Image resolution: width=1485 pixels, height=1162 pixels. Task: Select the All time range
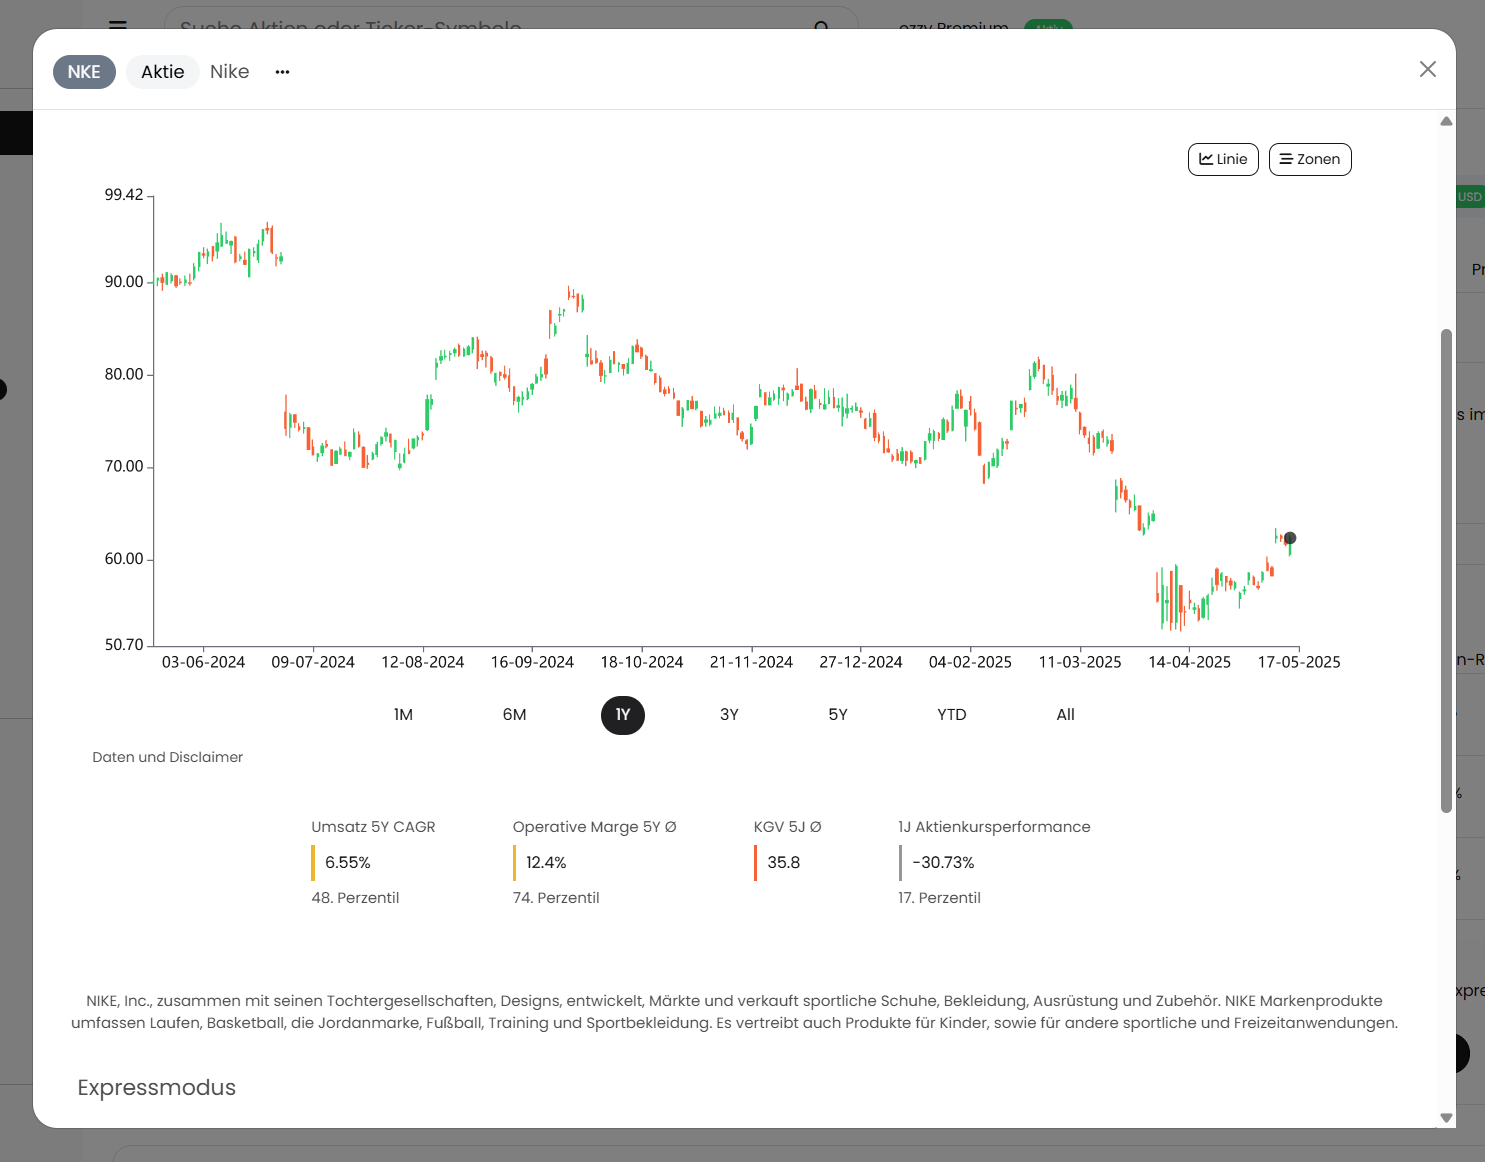[x=1065, y=715]
